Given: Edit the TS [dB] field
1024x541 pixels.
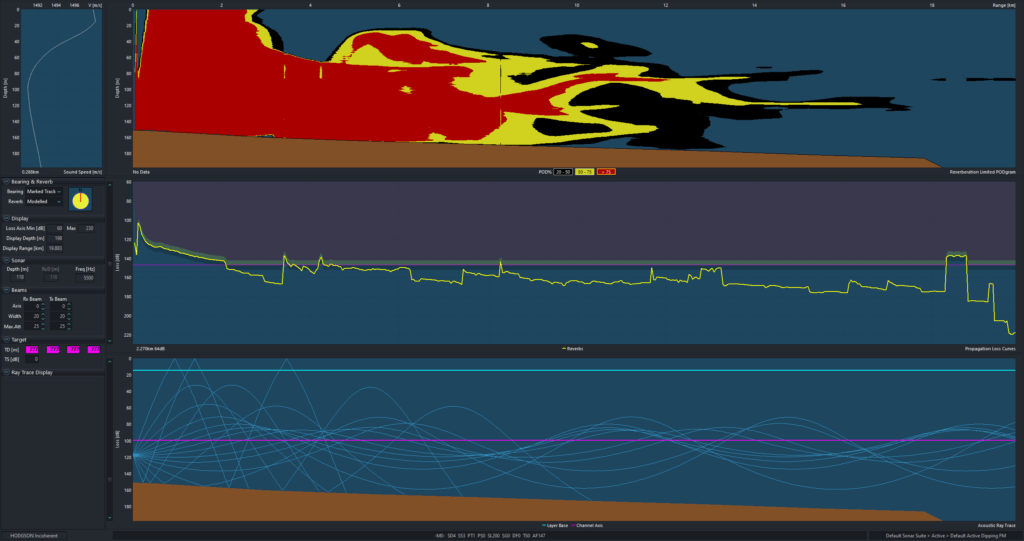Looking at the screenshot, I should (32, 359).
